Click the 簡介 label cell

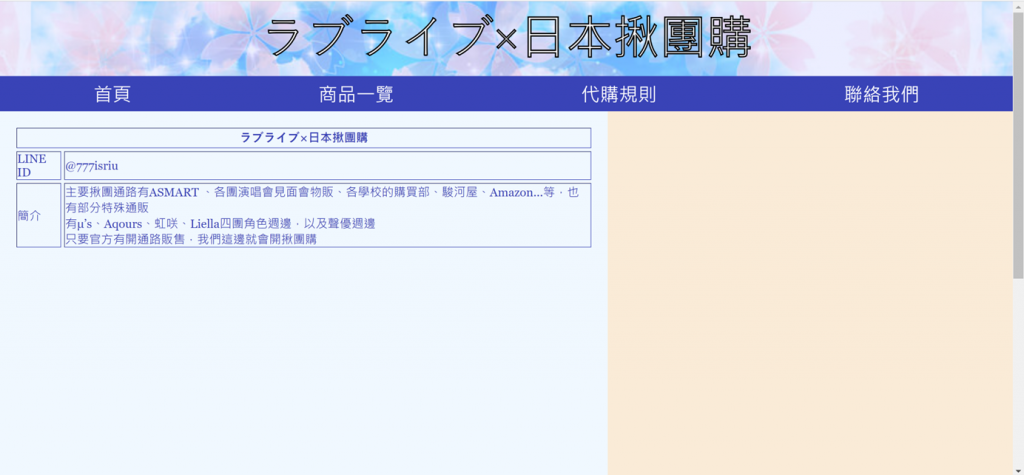tap(39, 216)
